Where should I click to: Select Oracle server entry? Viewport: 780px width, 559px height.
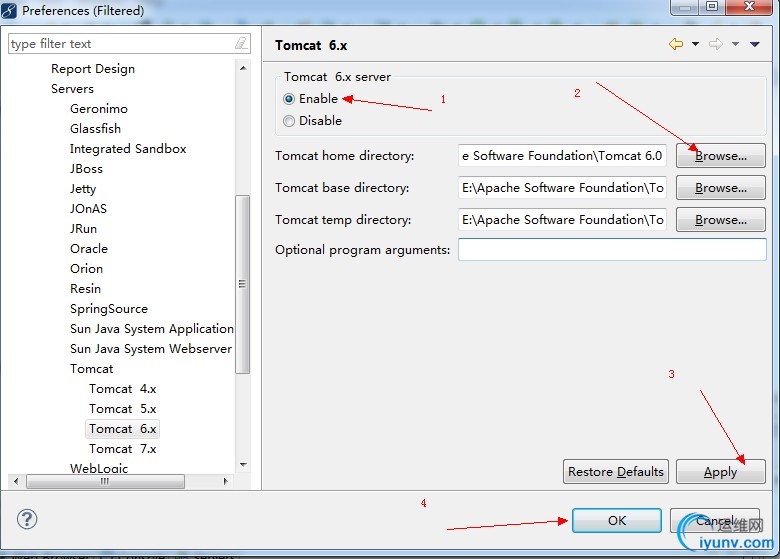[x=89, y=249]
